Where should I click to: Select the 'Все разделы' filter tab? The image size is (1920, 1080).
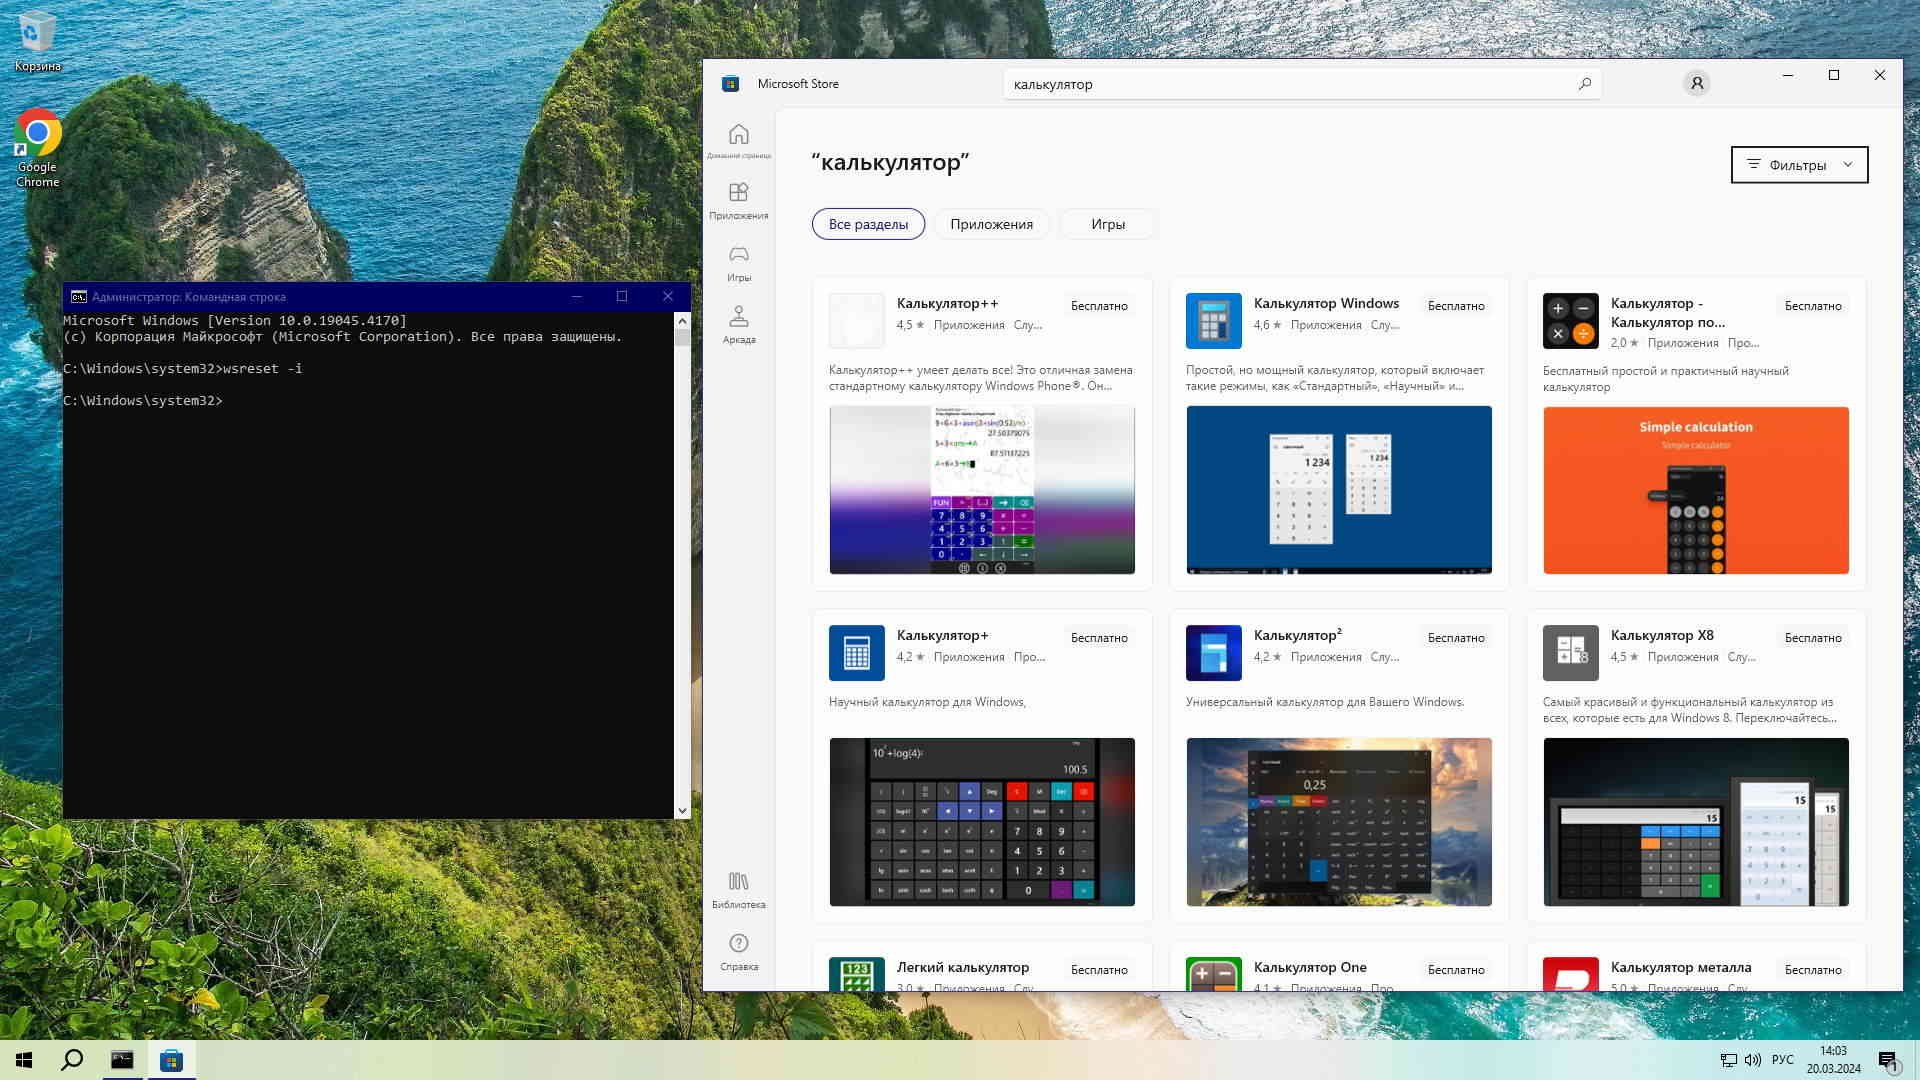tap(868, 224)
